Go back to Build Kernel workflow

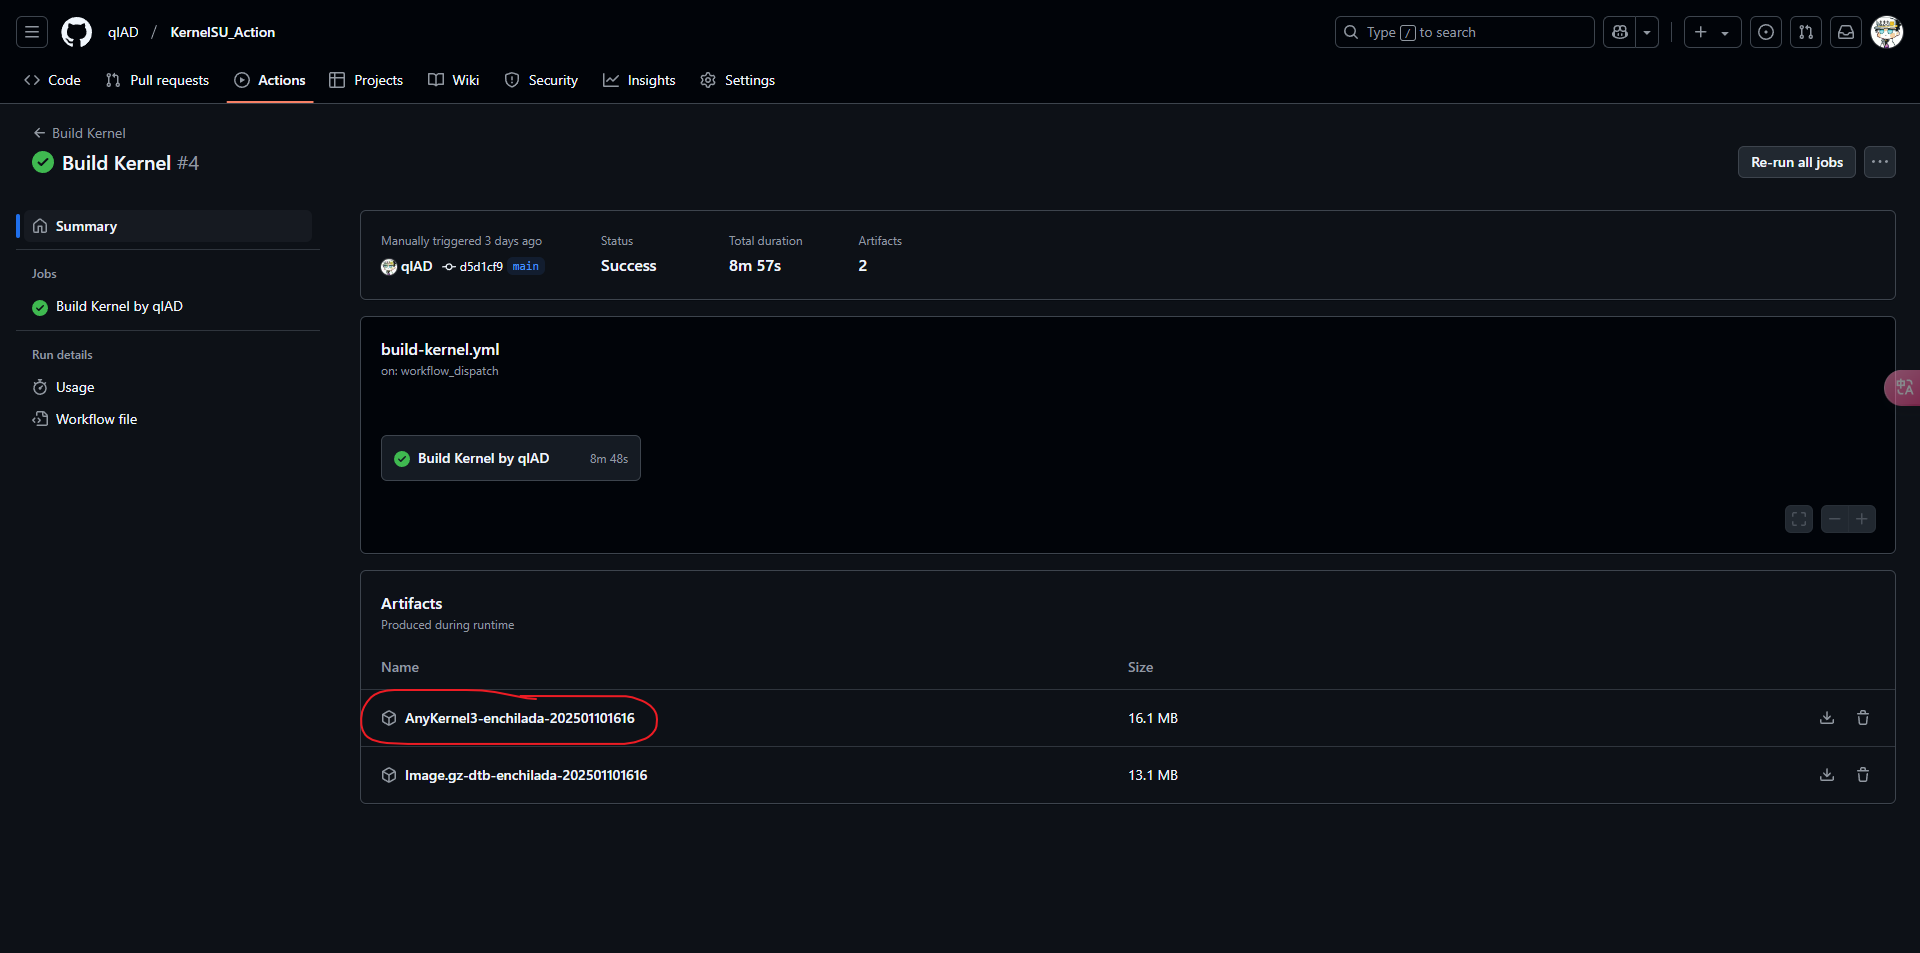[79, 133]
